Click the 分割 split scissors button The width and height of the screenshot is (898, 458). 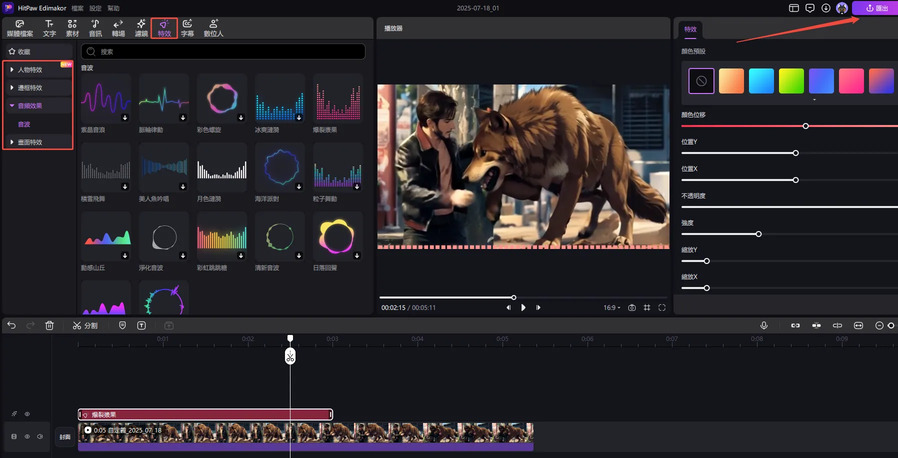pos(85,325)
